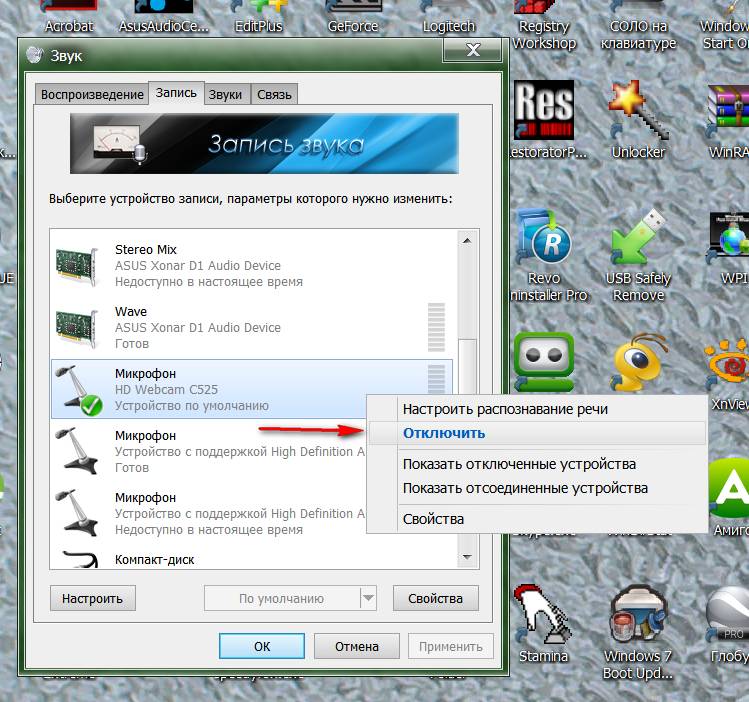Open the Амиго desktop icon
The height and width of the screenshot is (702, 749).
pos(729,488)
